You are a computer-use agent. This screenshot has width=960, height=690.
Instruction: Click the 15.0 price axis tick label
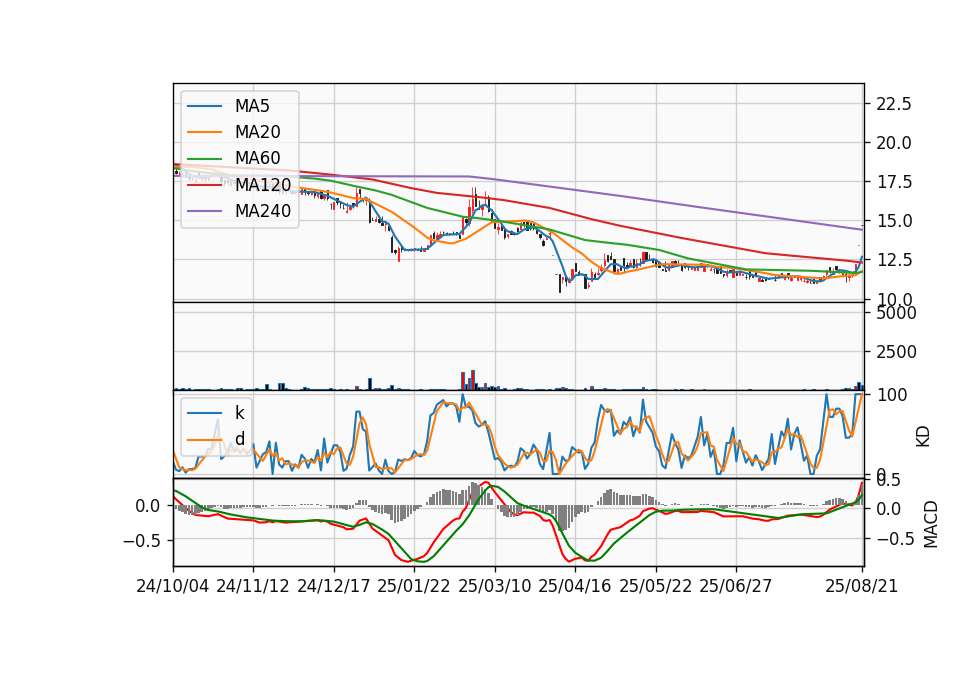[x=894, y=221]
